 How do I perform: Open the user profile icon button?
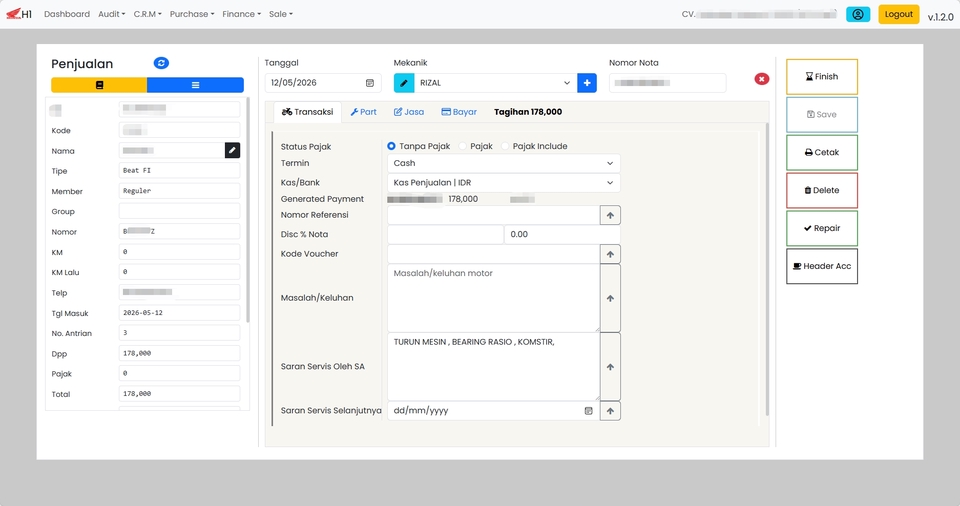pos(858,14)
